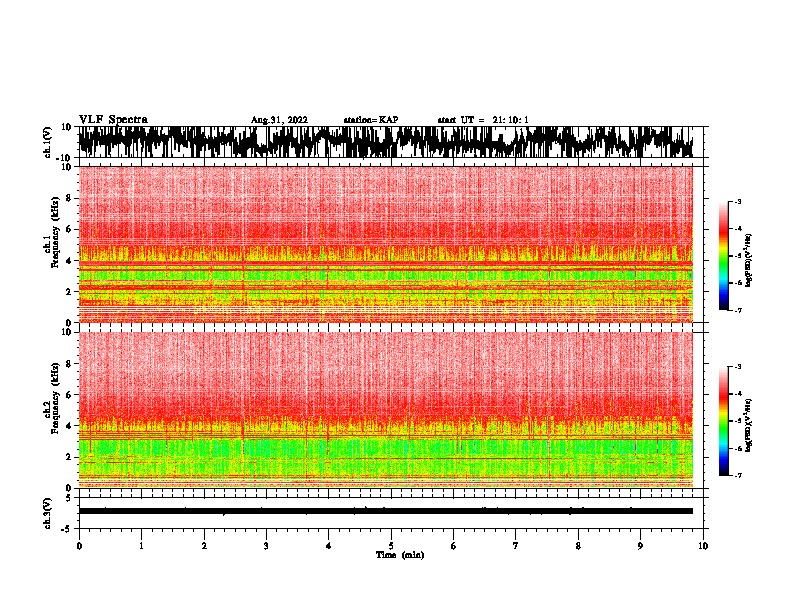Click time axis tick label "4"
792x612 pixels.
(x=328, y=546)
